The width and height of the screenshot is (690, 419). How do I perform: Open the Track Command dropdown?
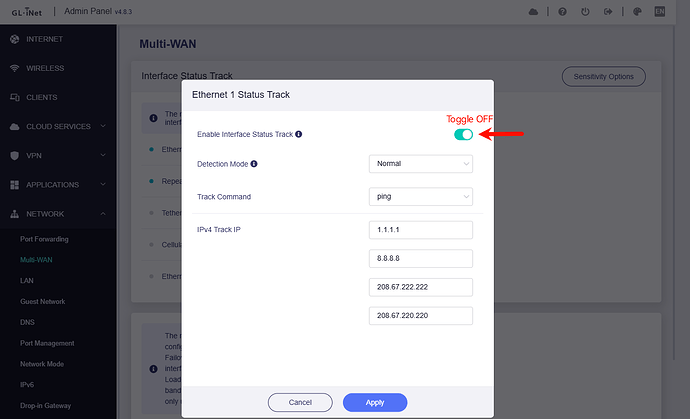(x=420, y=197)
